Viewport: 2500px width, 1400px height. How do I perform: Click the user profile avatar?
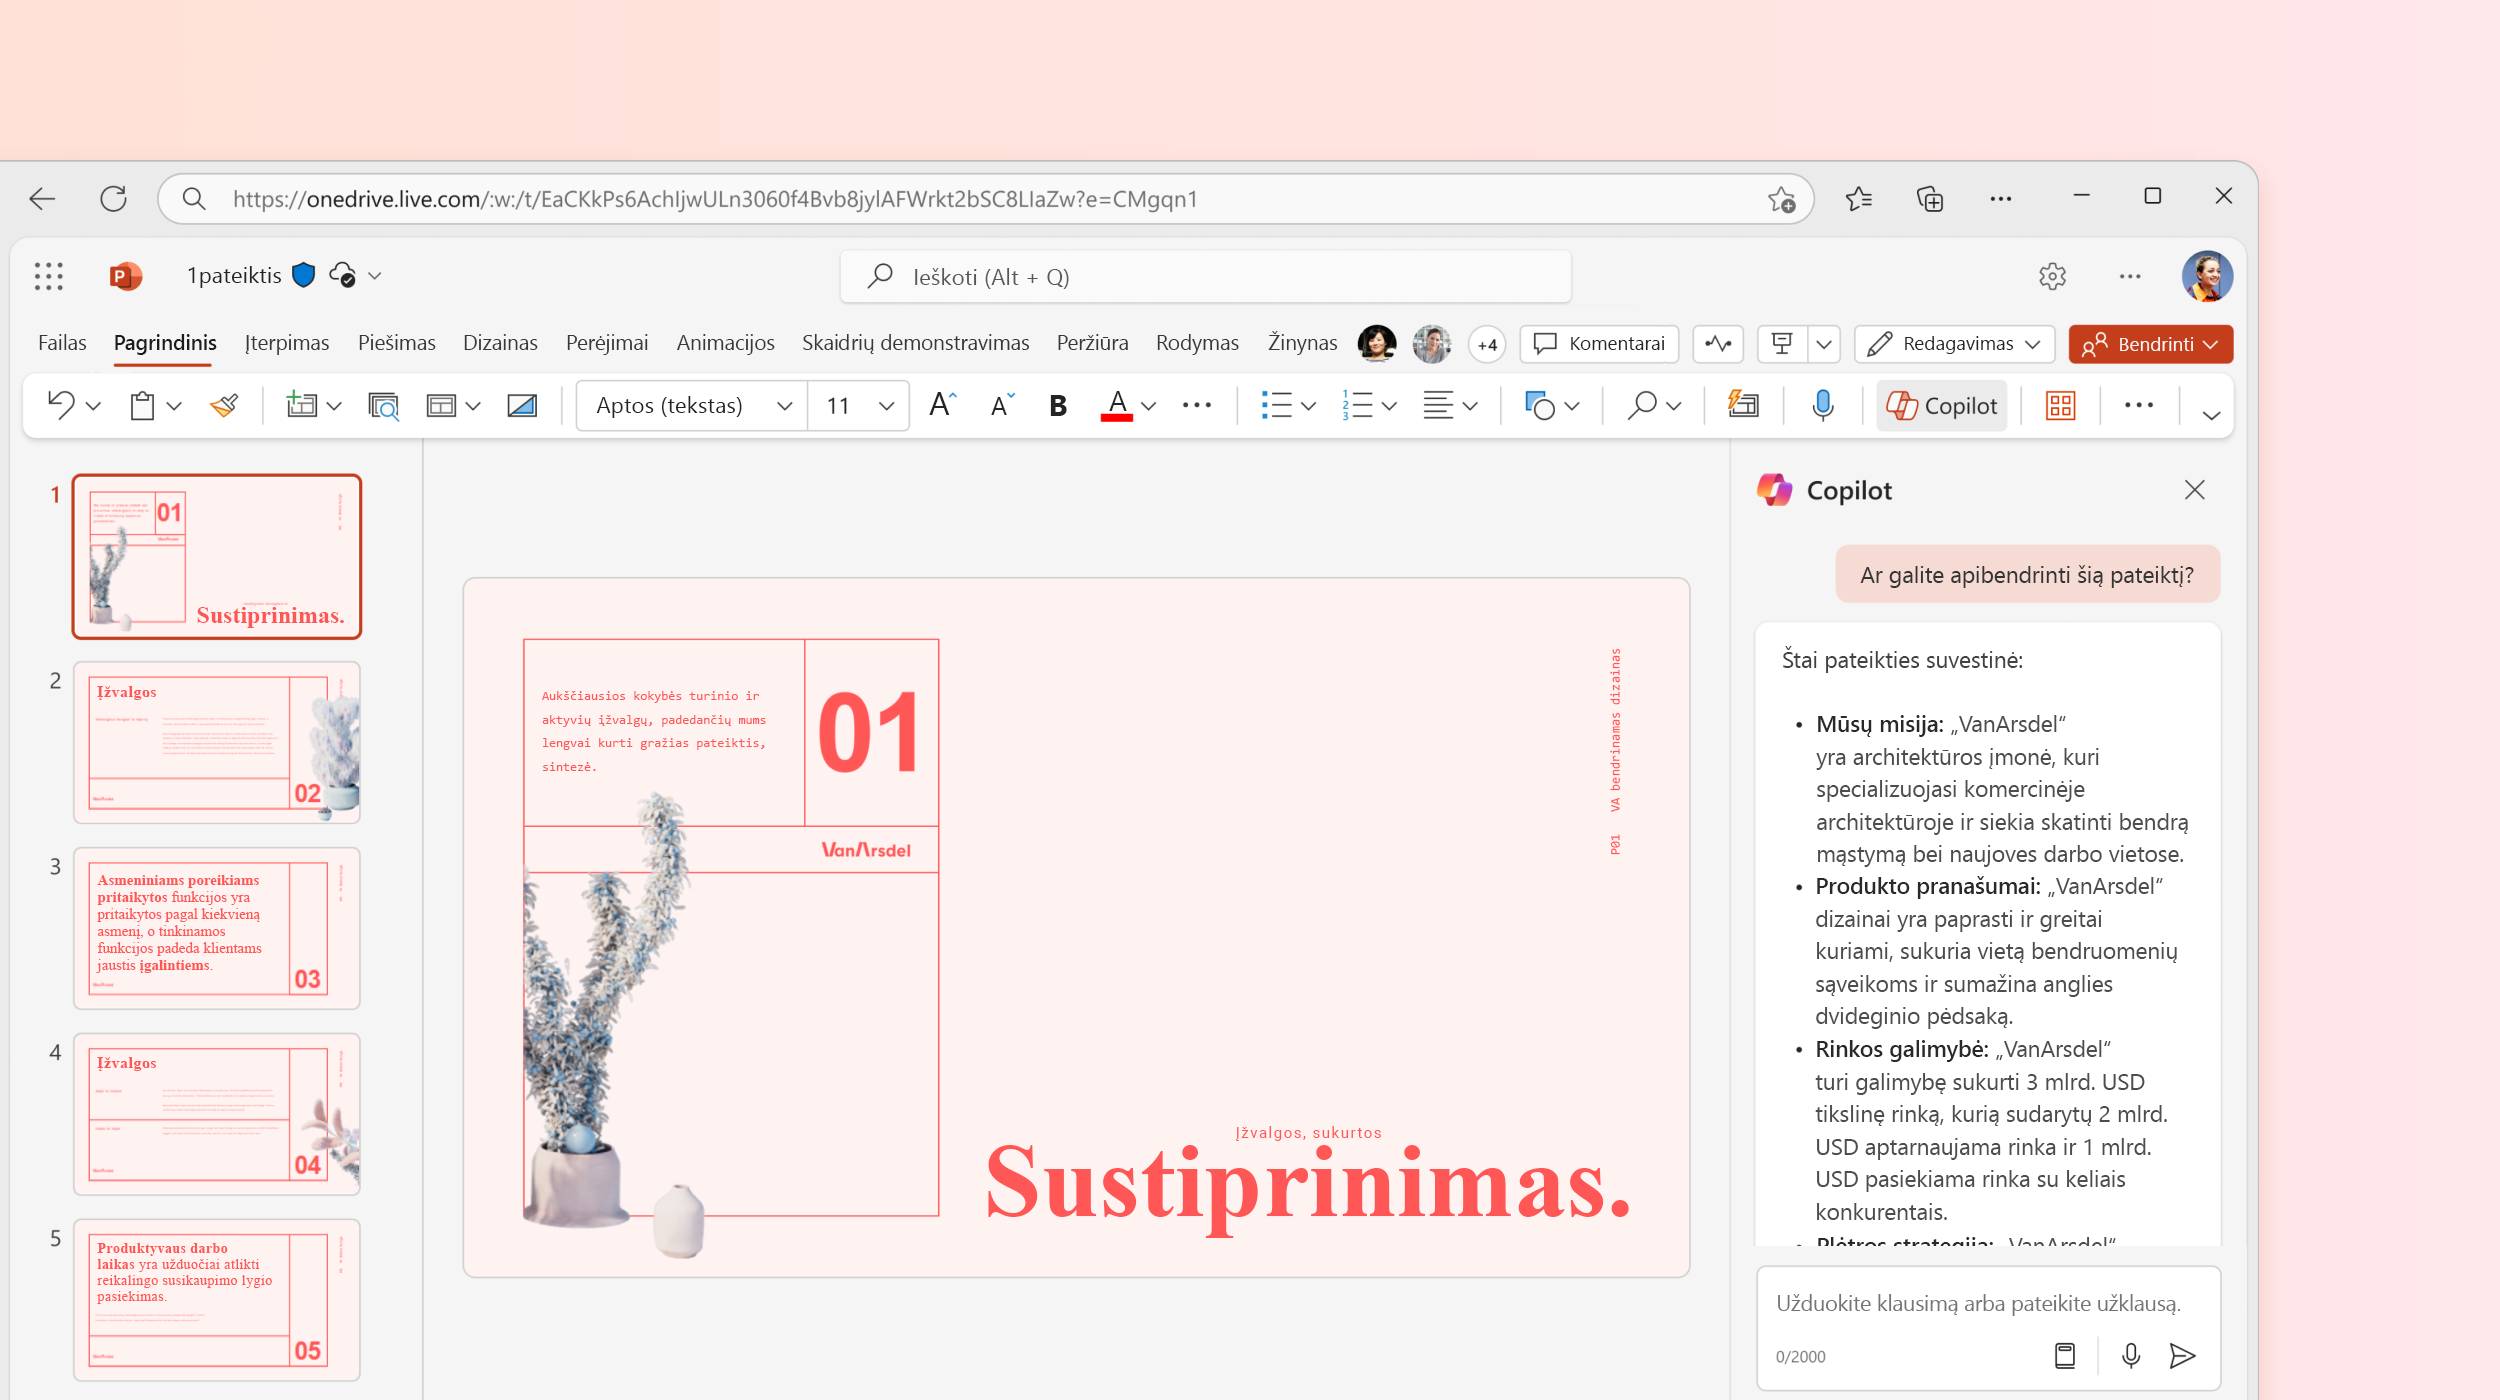pyautogui.click(x=2207, y=276)
